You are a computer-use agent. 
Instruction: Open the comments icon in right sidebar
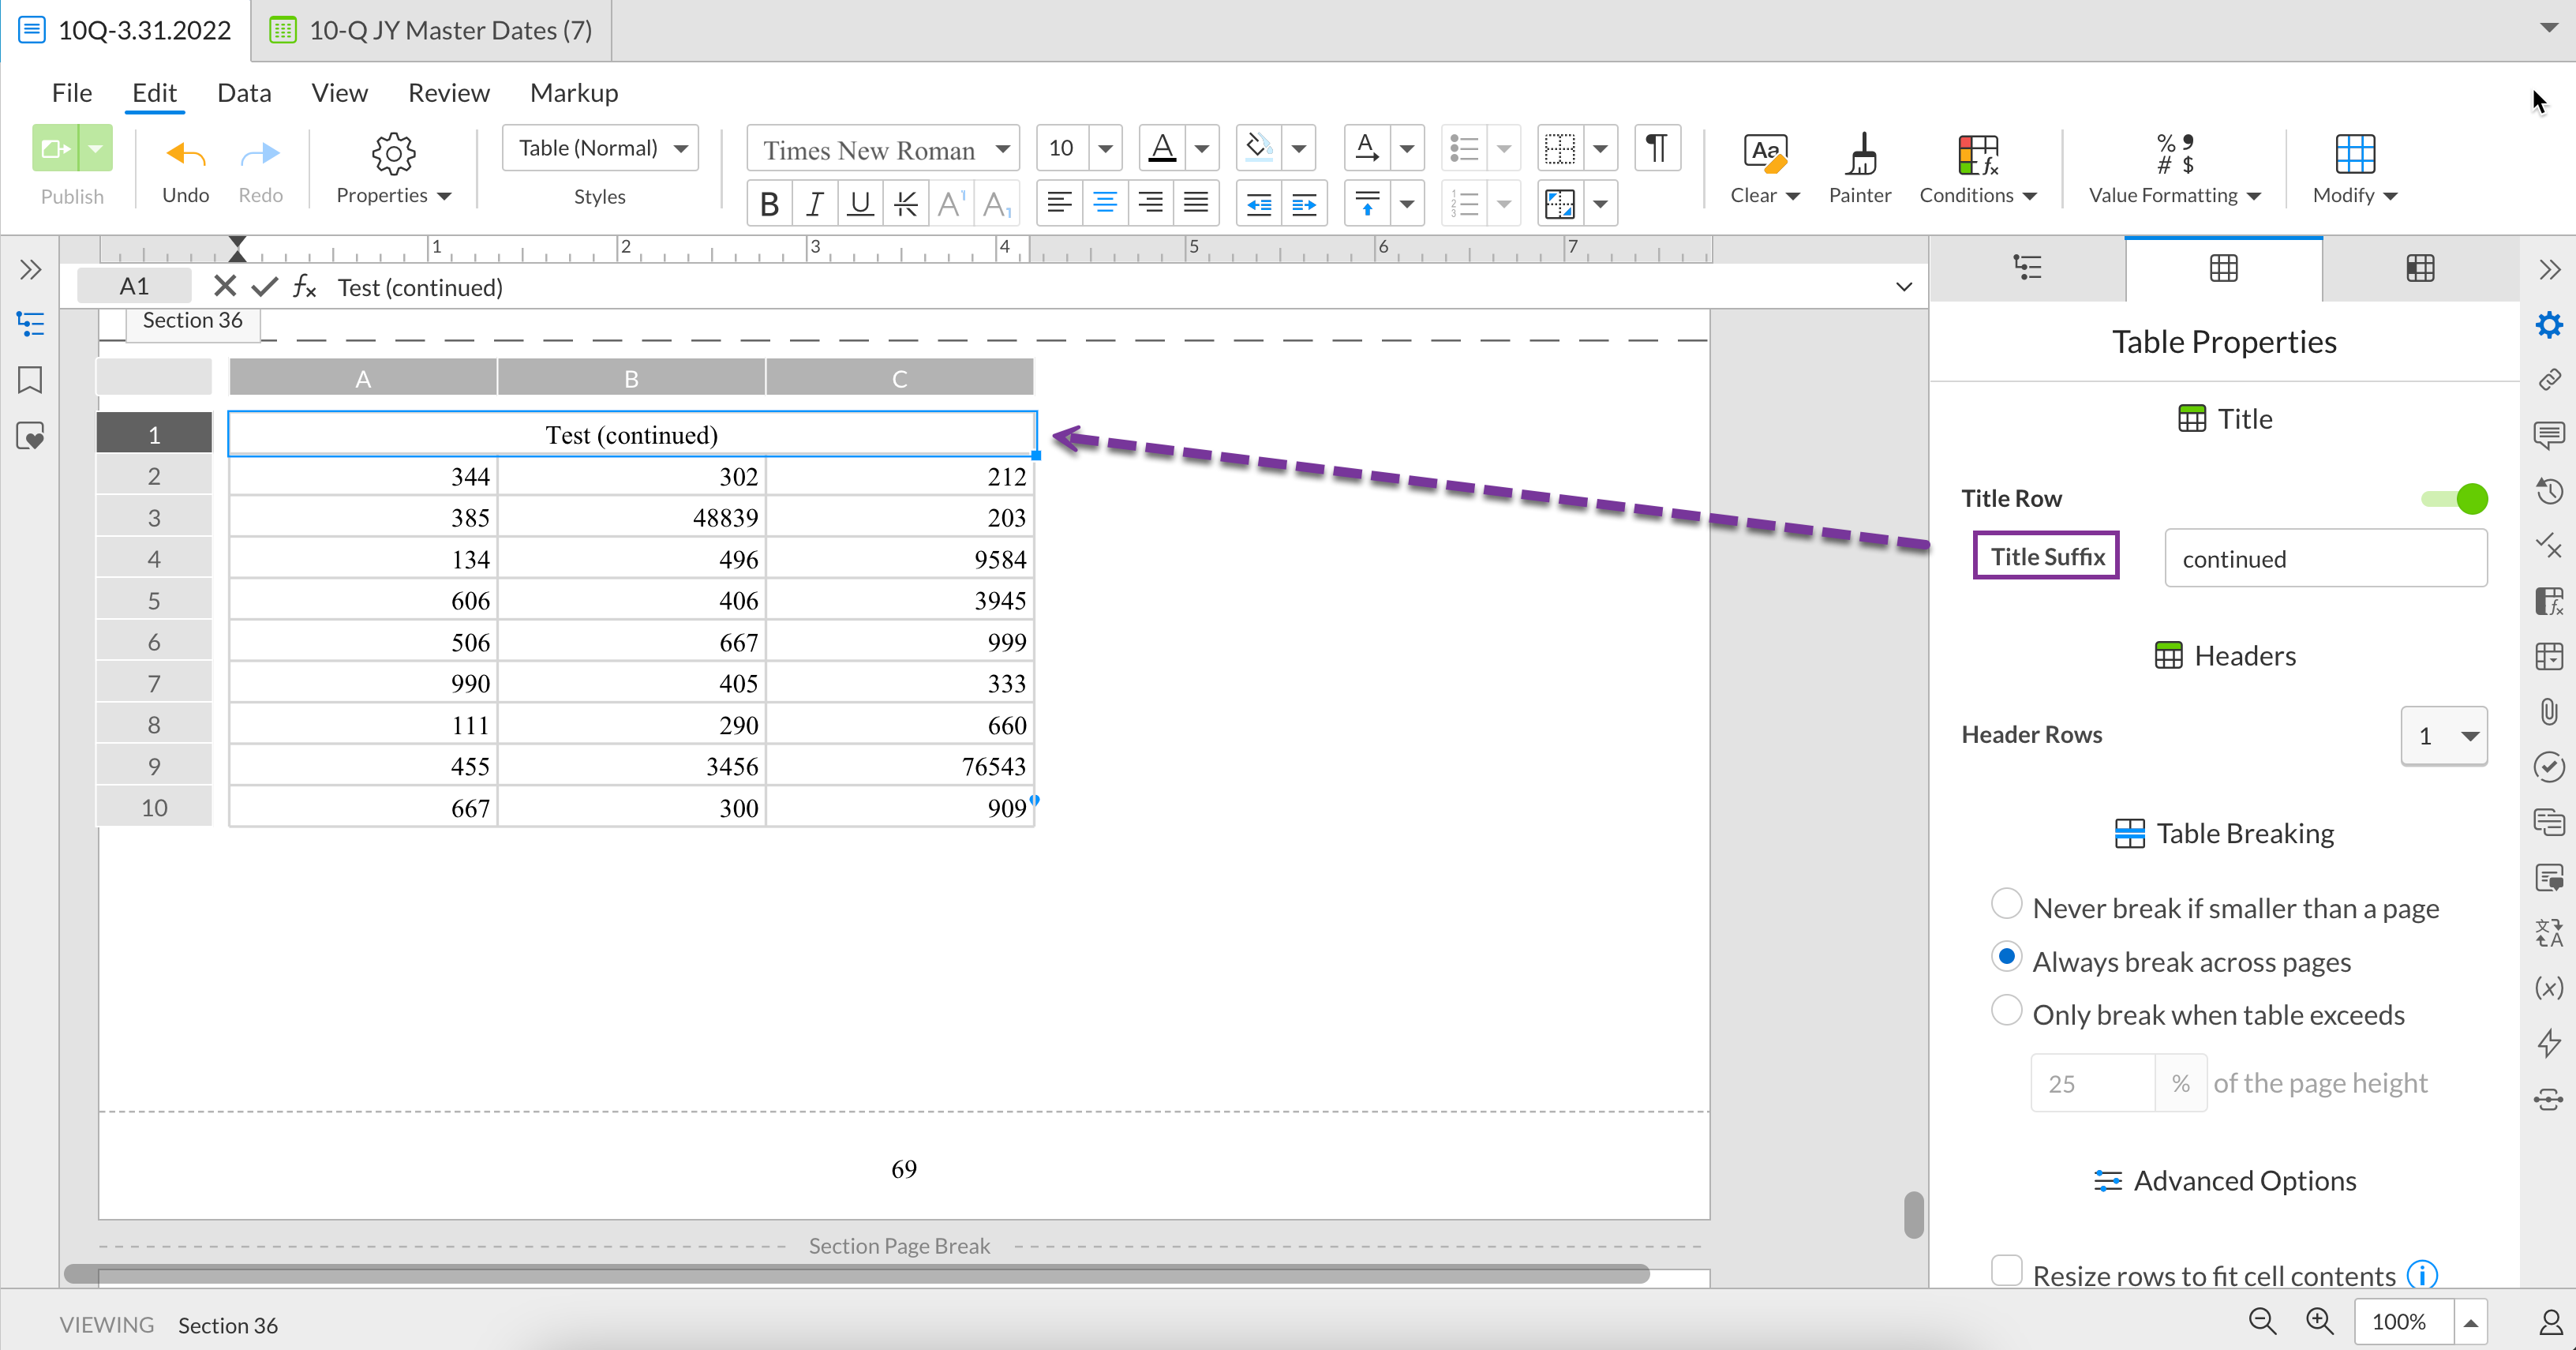tap(2548, 434)
